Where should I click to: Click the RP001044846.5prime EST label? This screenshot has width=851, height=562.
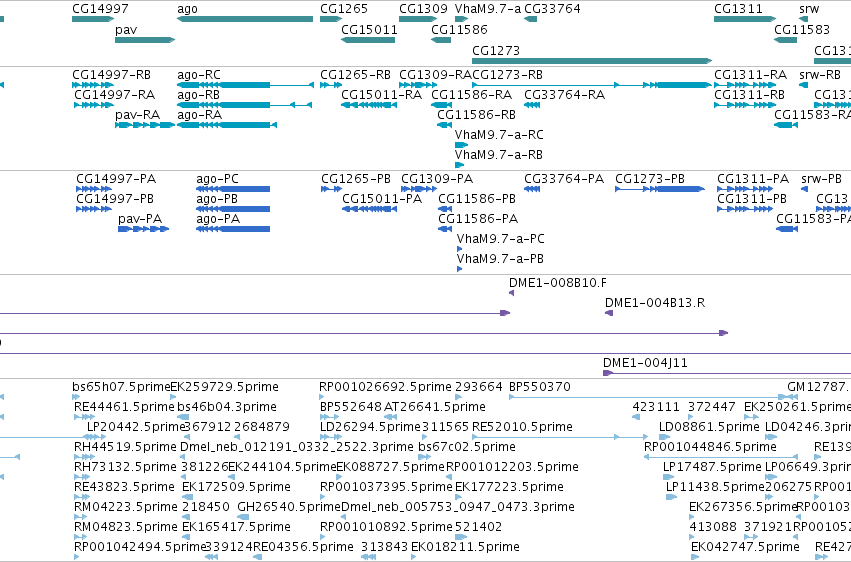pos(710,447)
